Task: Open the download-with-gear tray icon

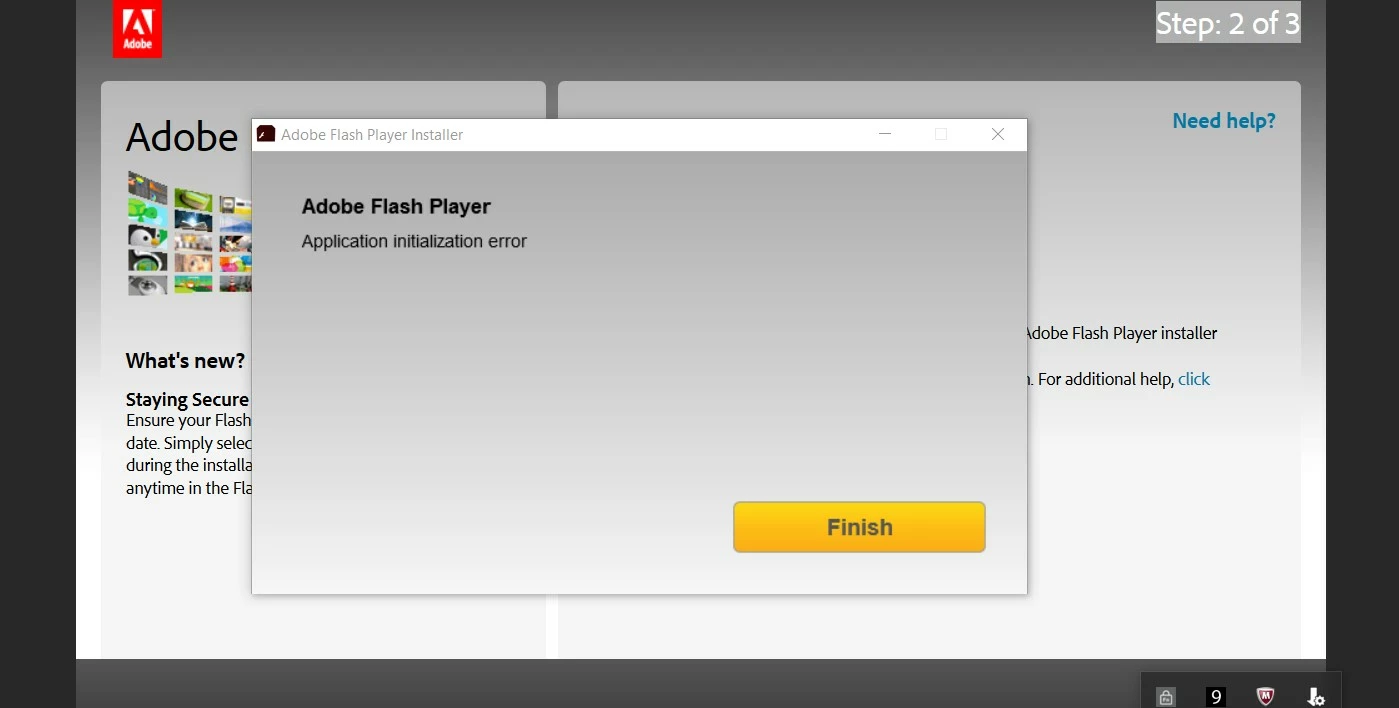Action: [x=1316, y=696]
